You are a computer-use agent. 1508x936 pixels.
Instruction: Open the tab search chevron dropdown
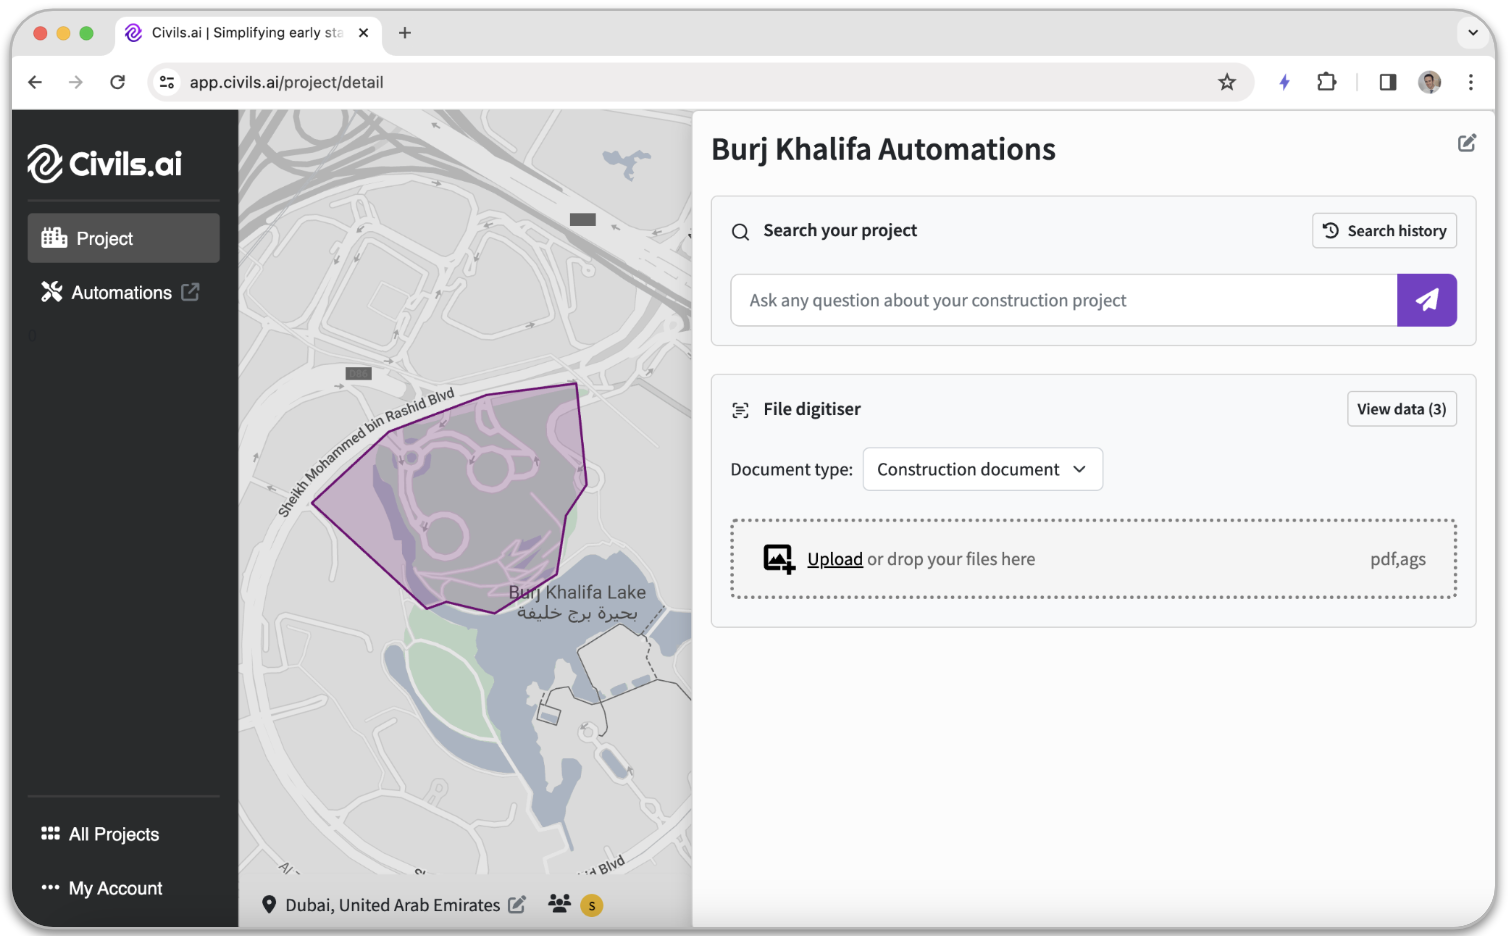point(1473,33)
